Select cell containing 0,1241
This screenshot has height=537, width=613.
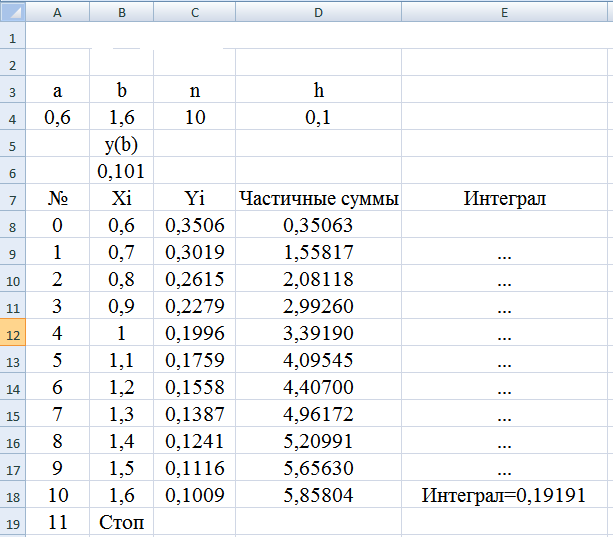(195, 440)
